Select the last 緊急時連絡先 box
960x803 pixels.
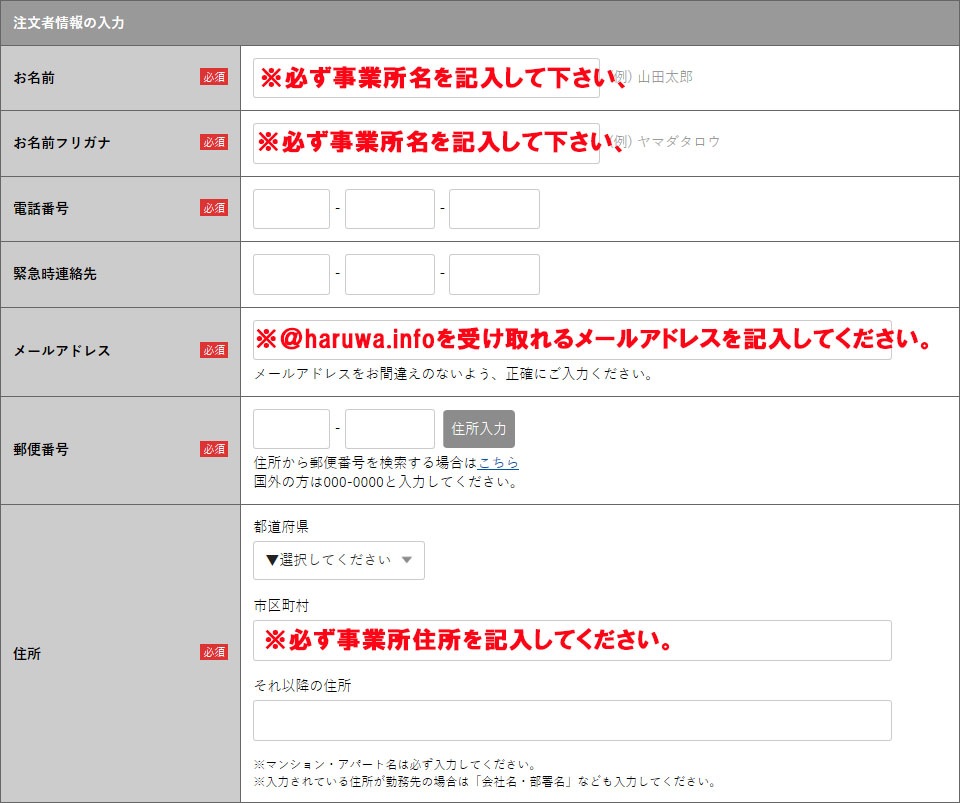point(494,274)
